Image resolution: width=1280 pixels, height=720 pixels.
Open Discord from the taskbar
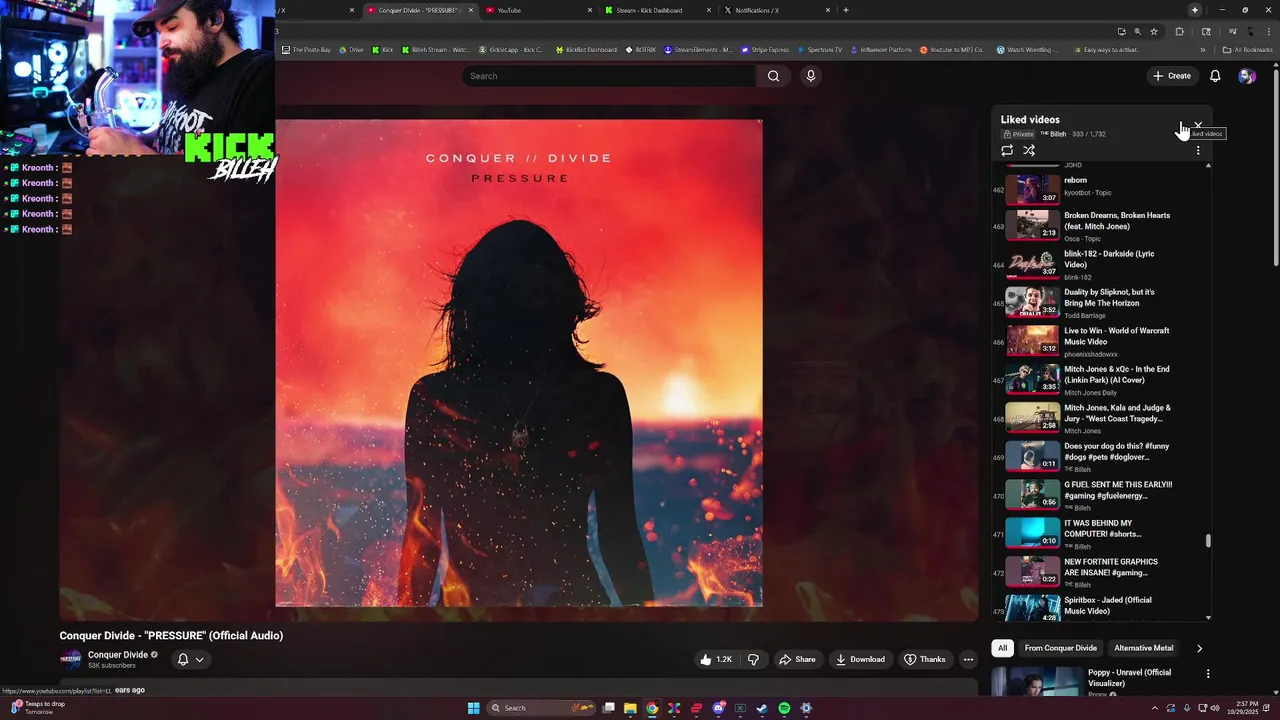click(718, 708)
